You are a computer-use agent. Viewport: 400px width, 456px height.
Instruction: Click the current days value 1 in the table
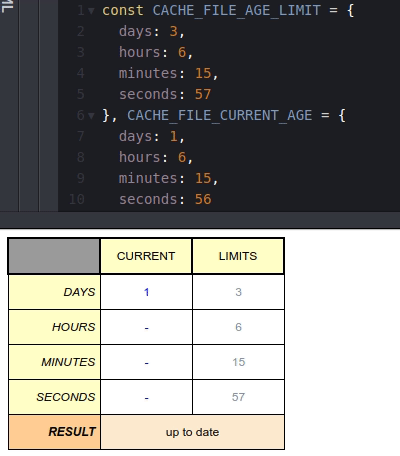tap(146, 292)
